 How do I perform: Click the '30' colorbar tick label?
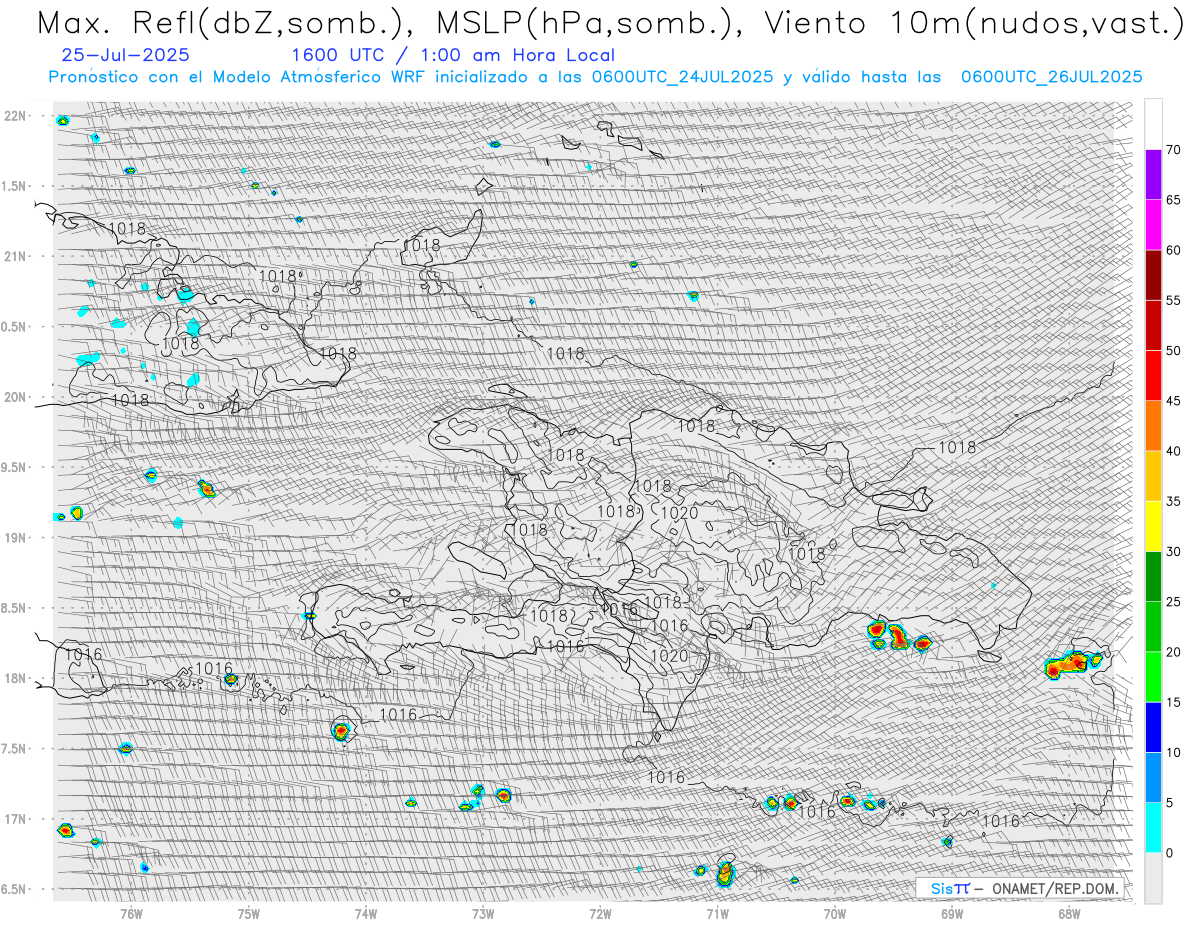pyautogui.click(x=1174, y=551)
